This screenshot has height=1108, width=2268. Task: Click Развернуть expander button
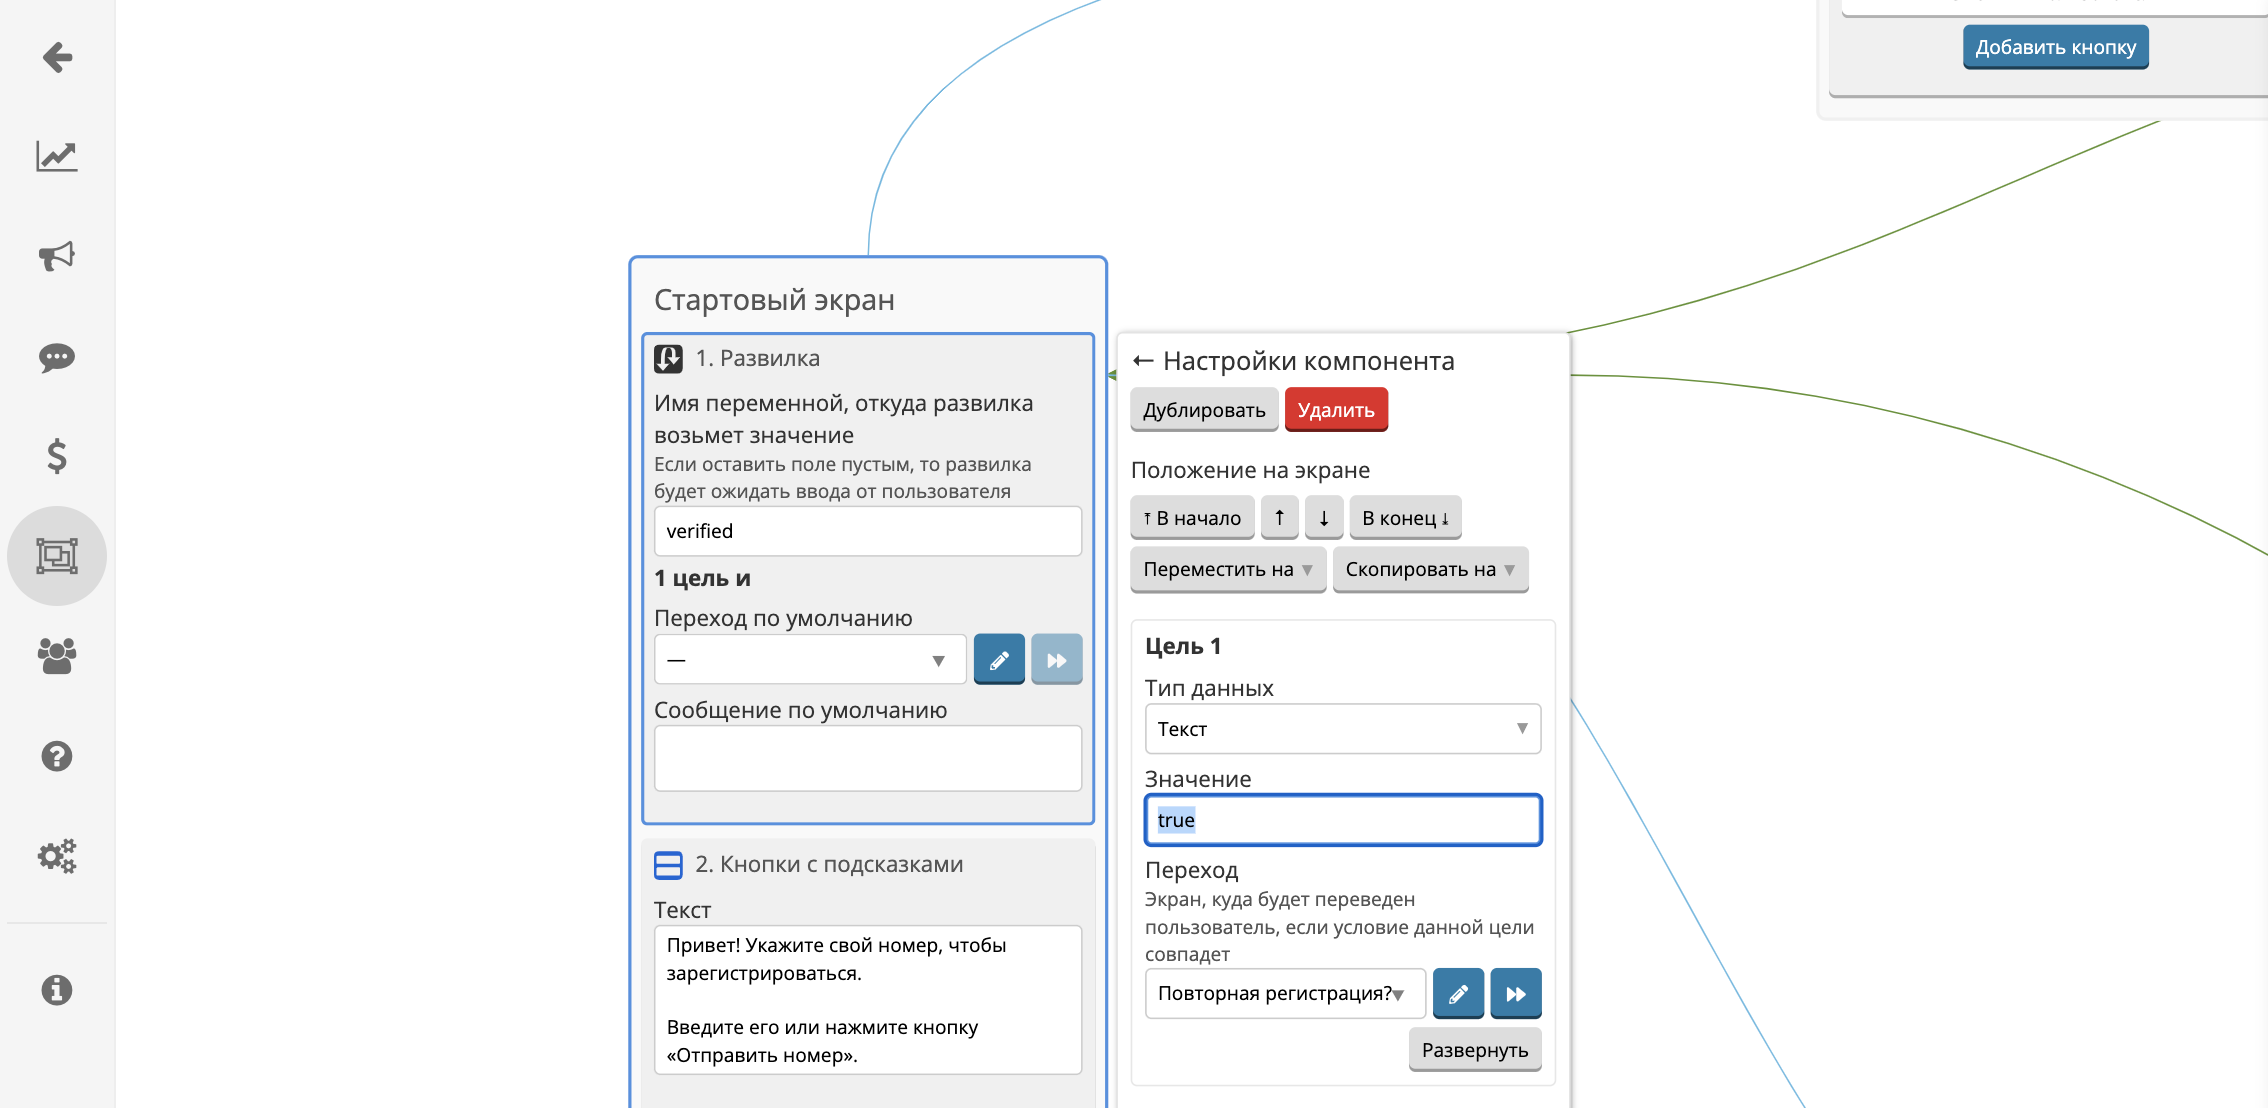click(1477, 1047)
